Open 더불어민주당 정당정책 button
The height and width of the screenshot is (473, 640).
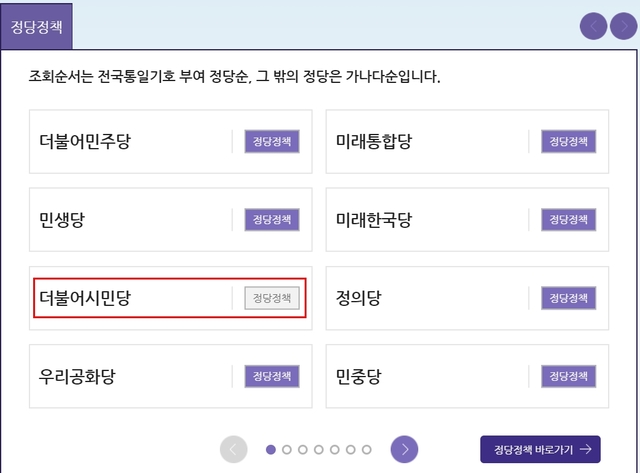click(x=272, y=142)
